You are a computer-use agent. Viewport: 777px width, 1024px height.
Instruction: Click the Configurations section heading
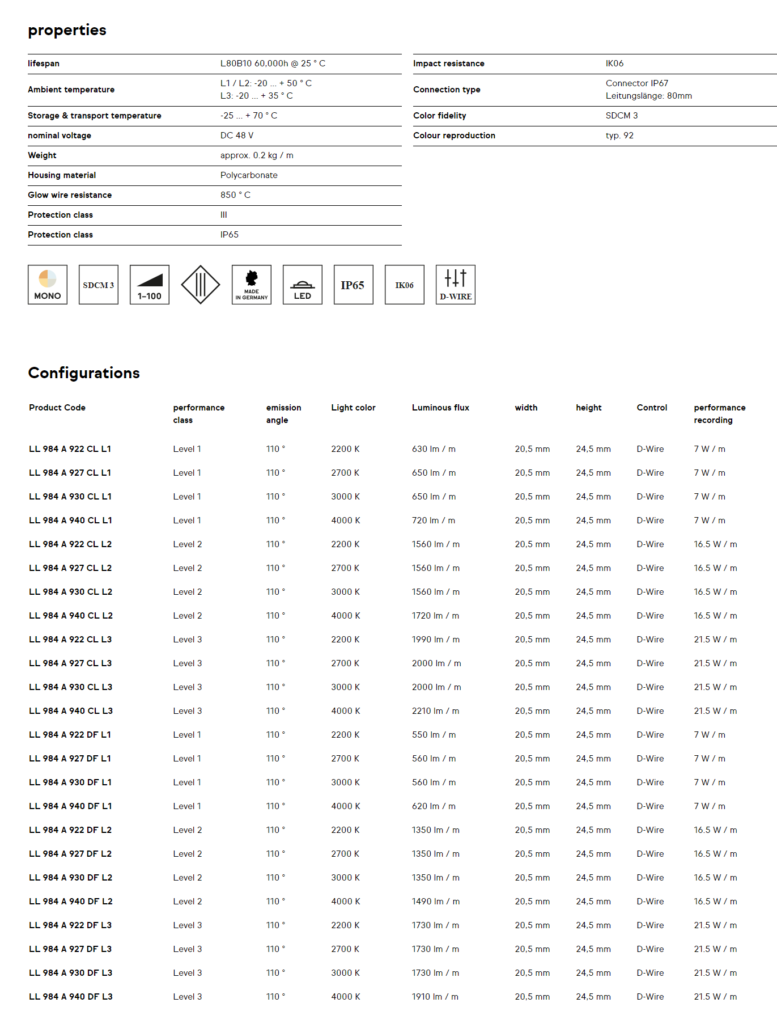(x=84, y=373)
